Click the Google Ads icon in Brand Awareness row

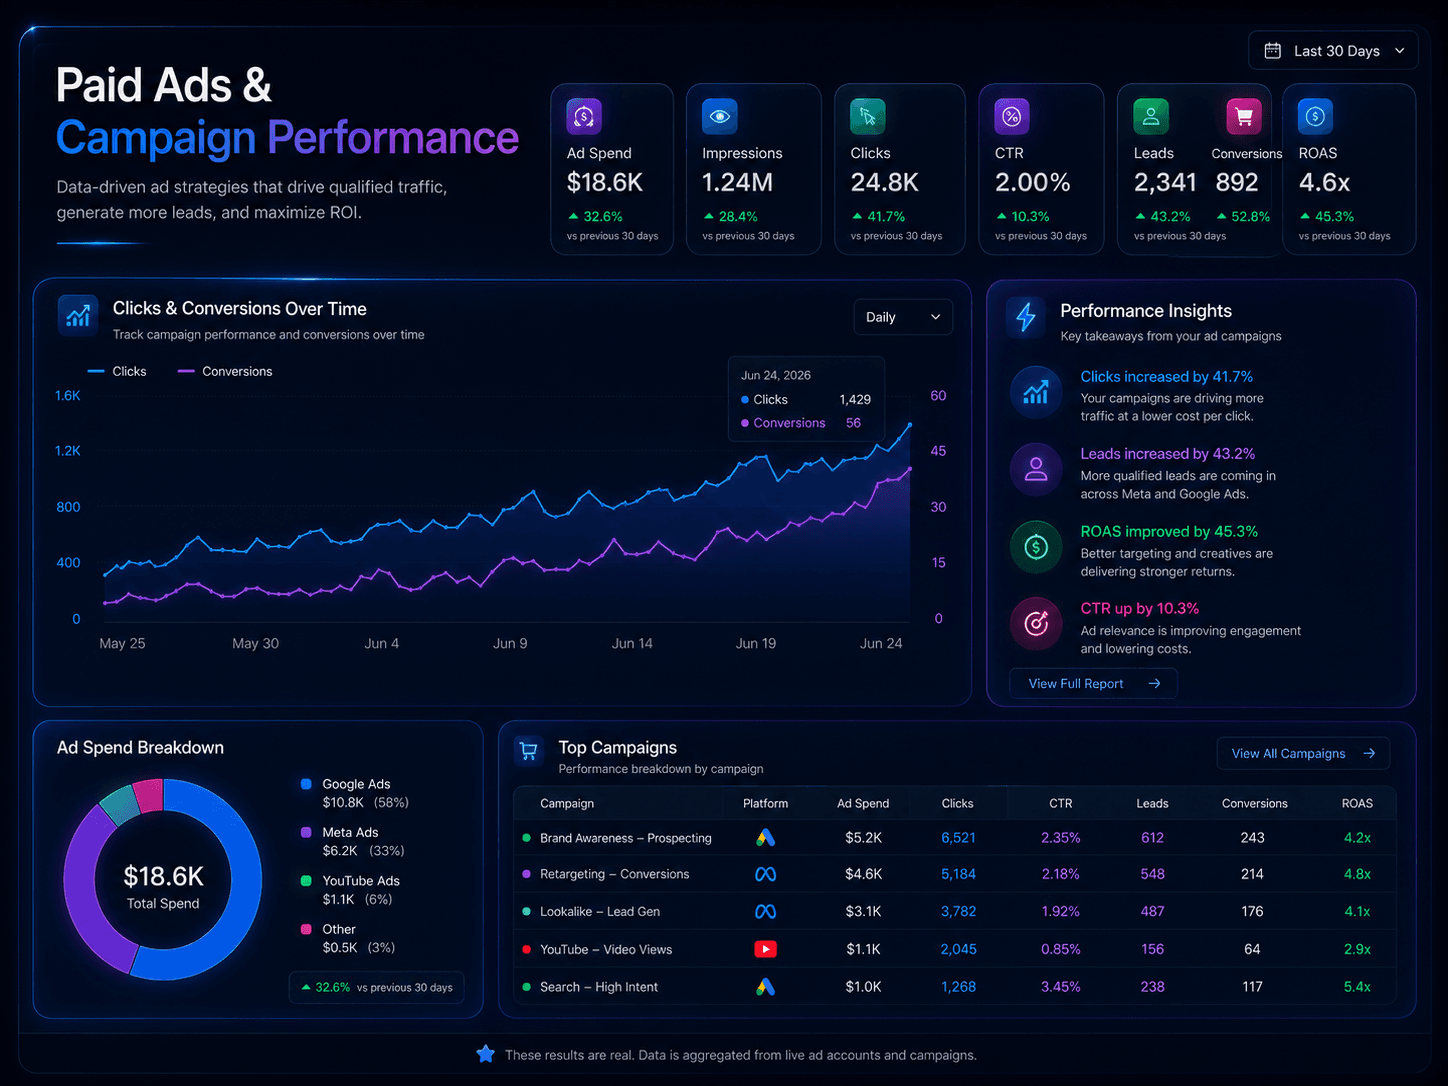point(765,838)
